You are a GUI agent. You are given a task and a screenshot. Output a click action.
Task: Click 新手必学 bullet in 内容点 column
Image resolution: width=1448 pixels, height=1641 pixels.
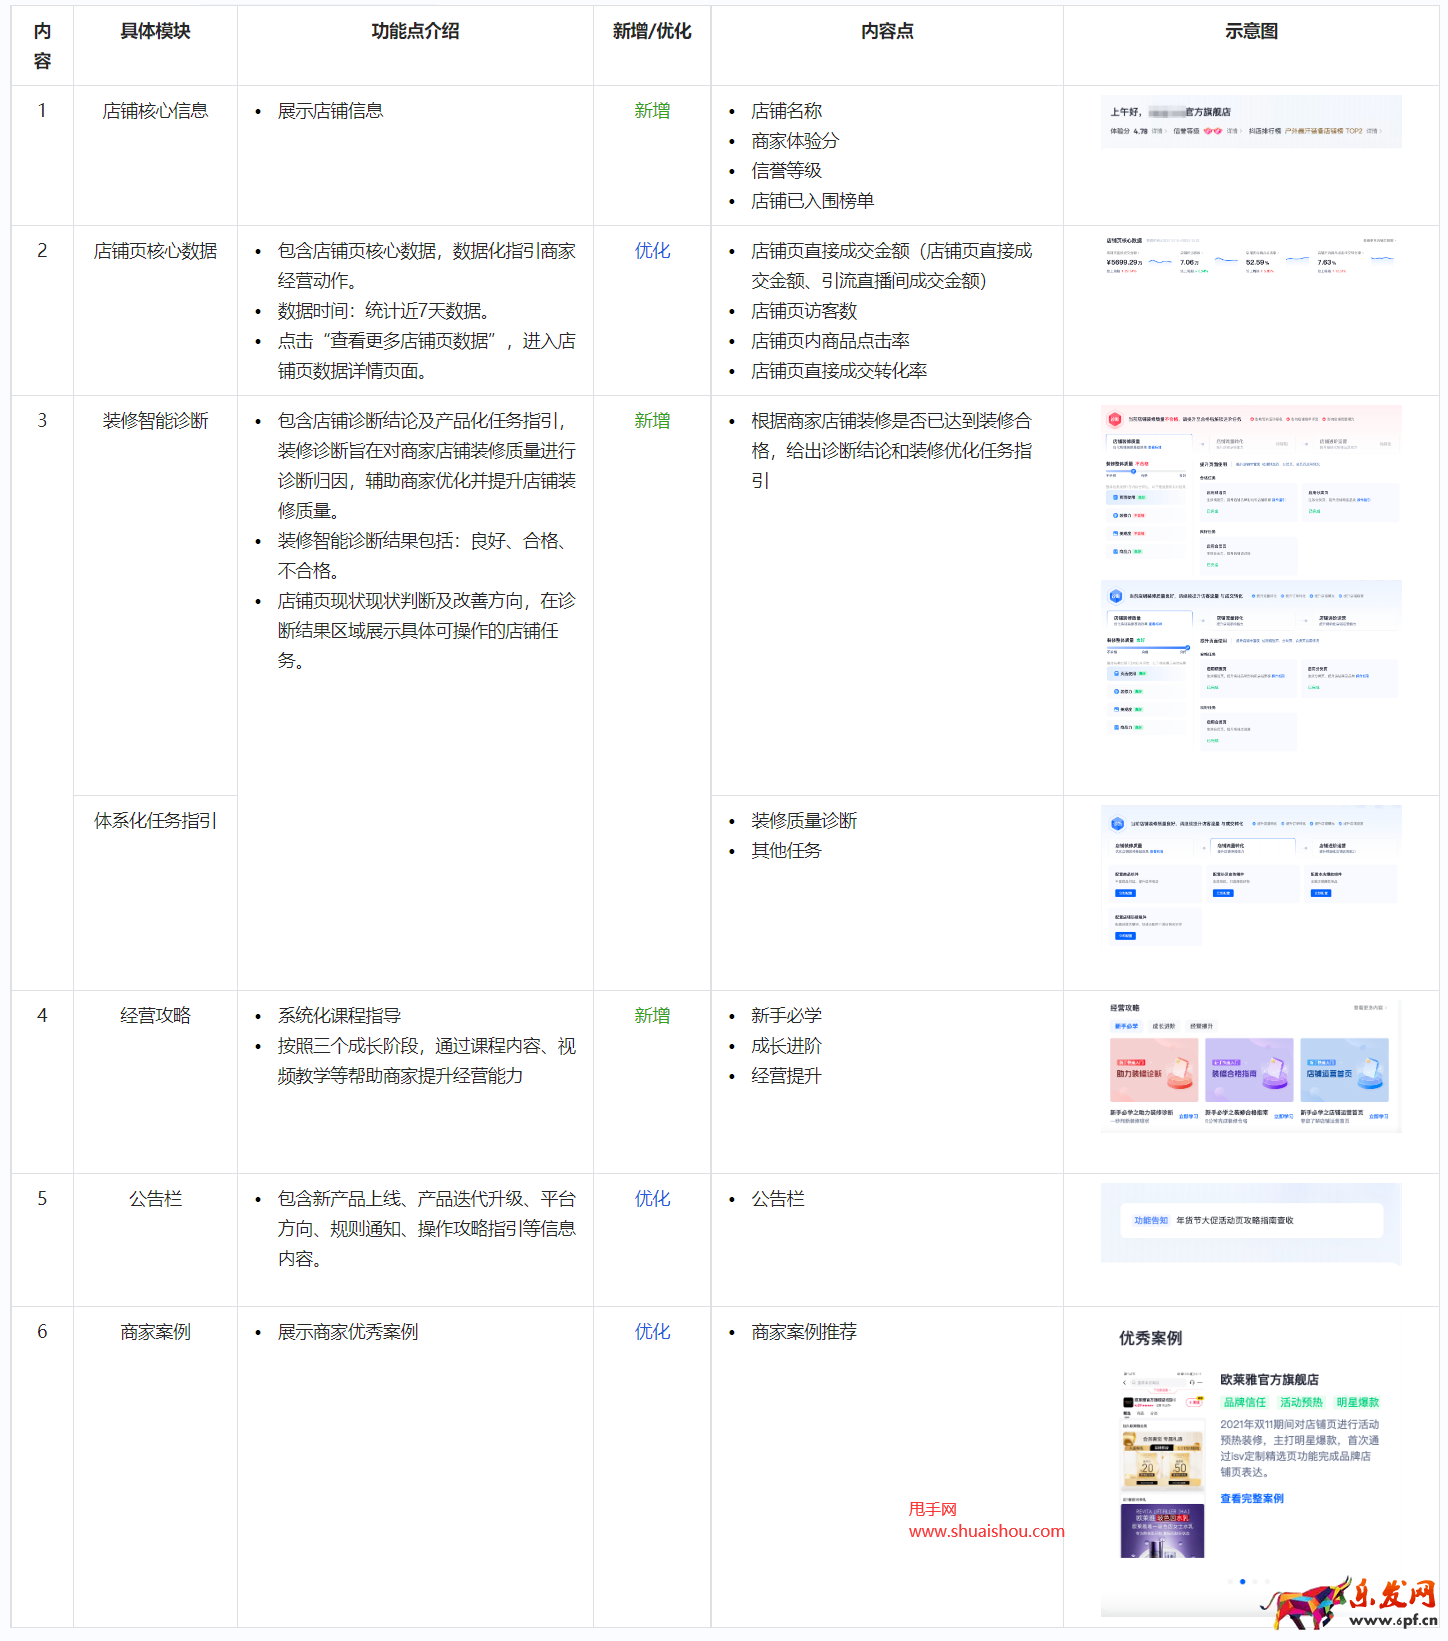[x=786, y=1016]
